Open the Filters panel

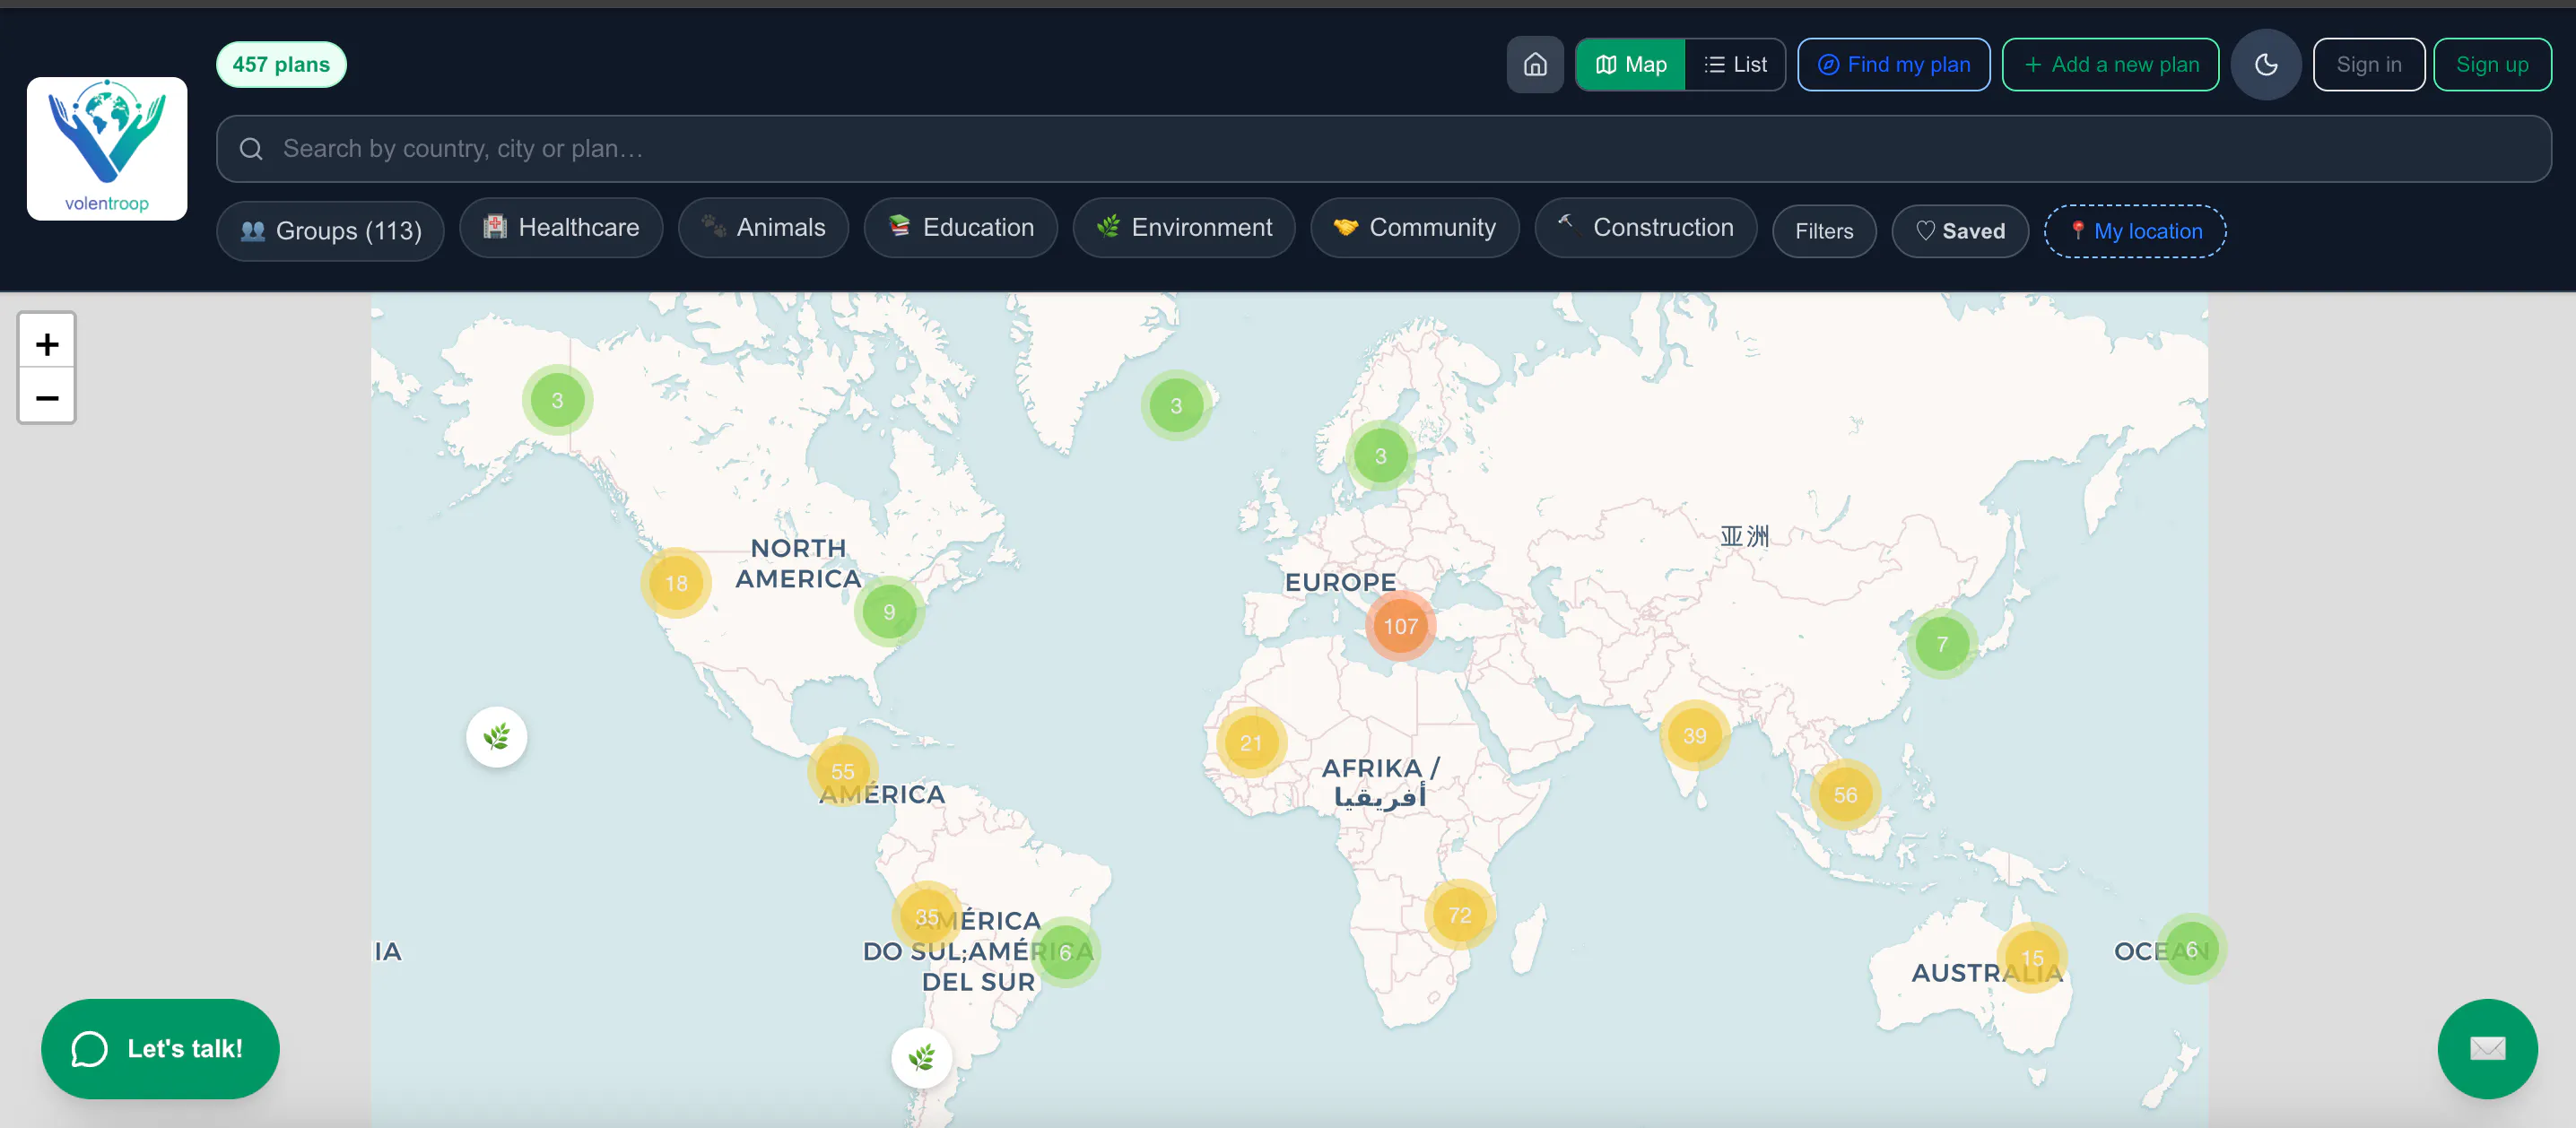(x=1824, y=231)
